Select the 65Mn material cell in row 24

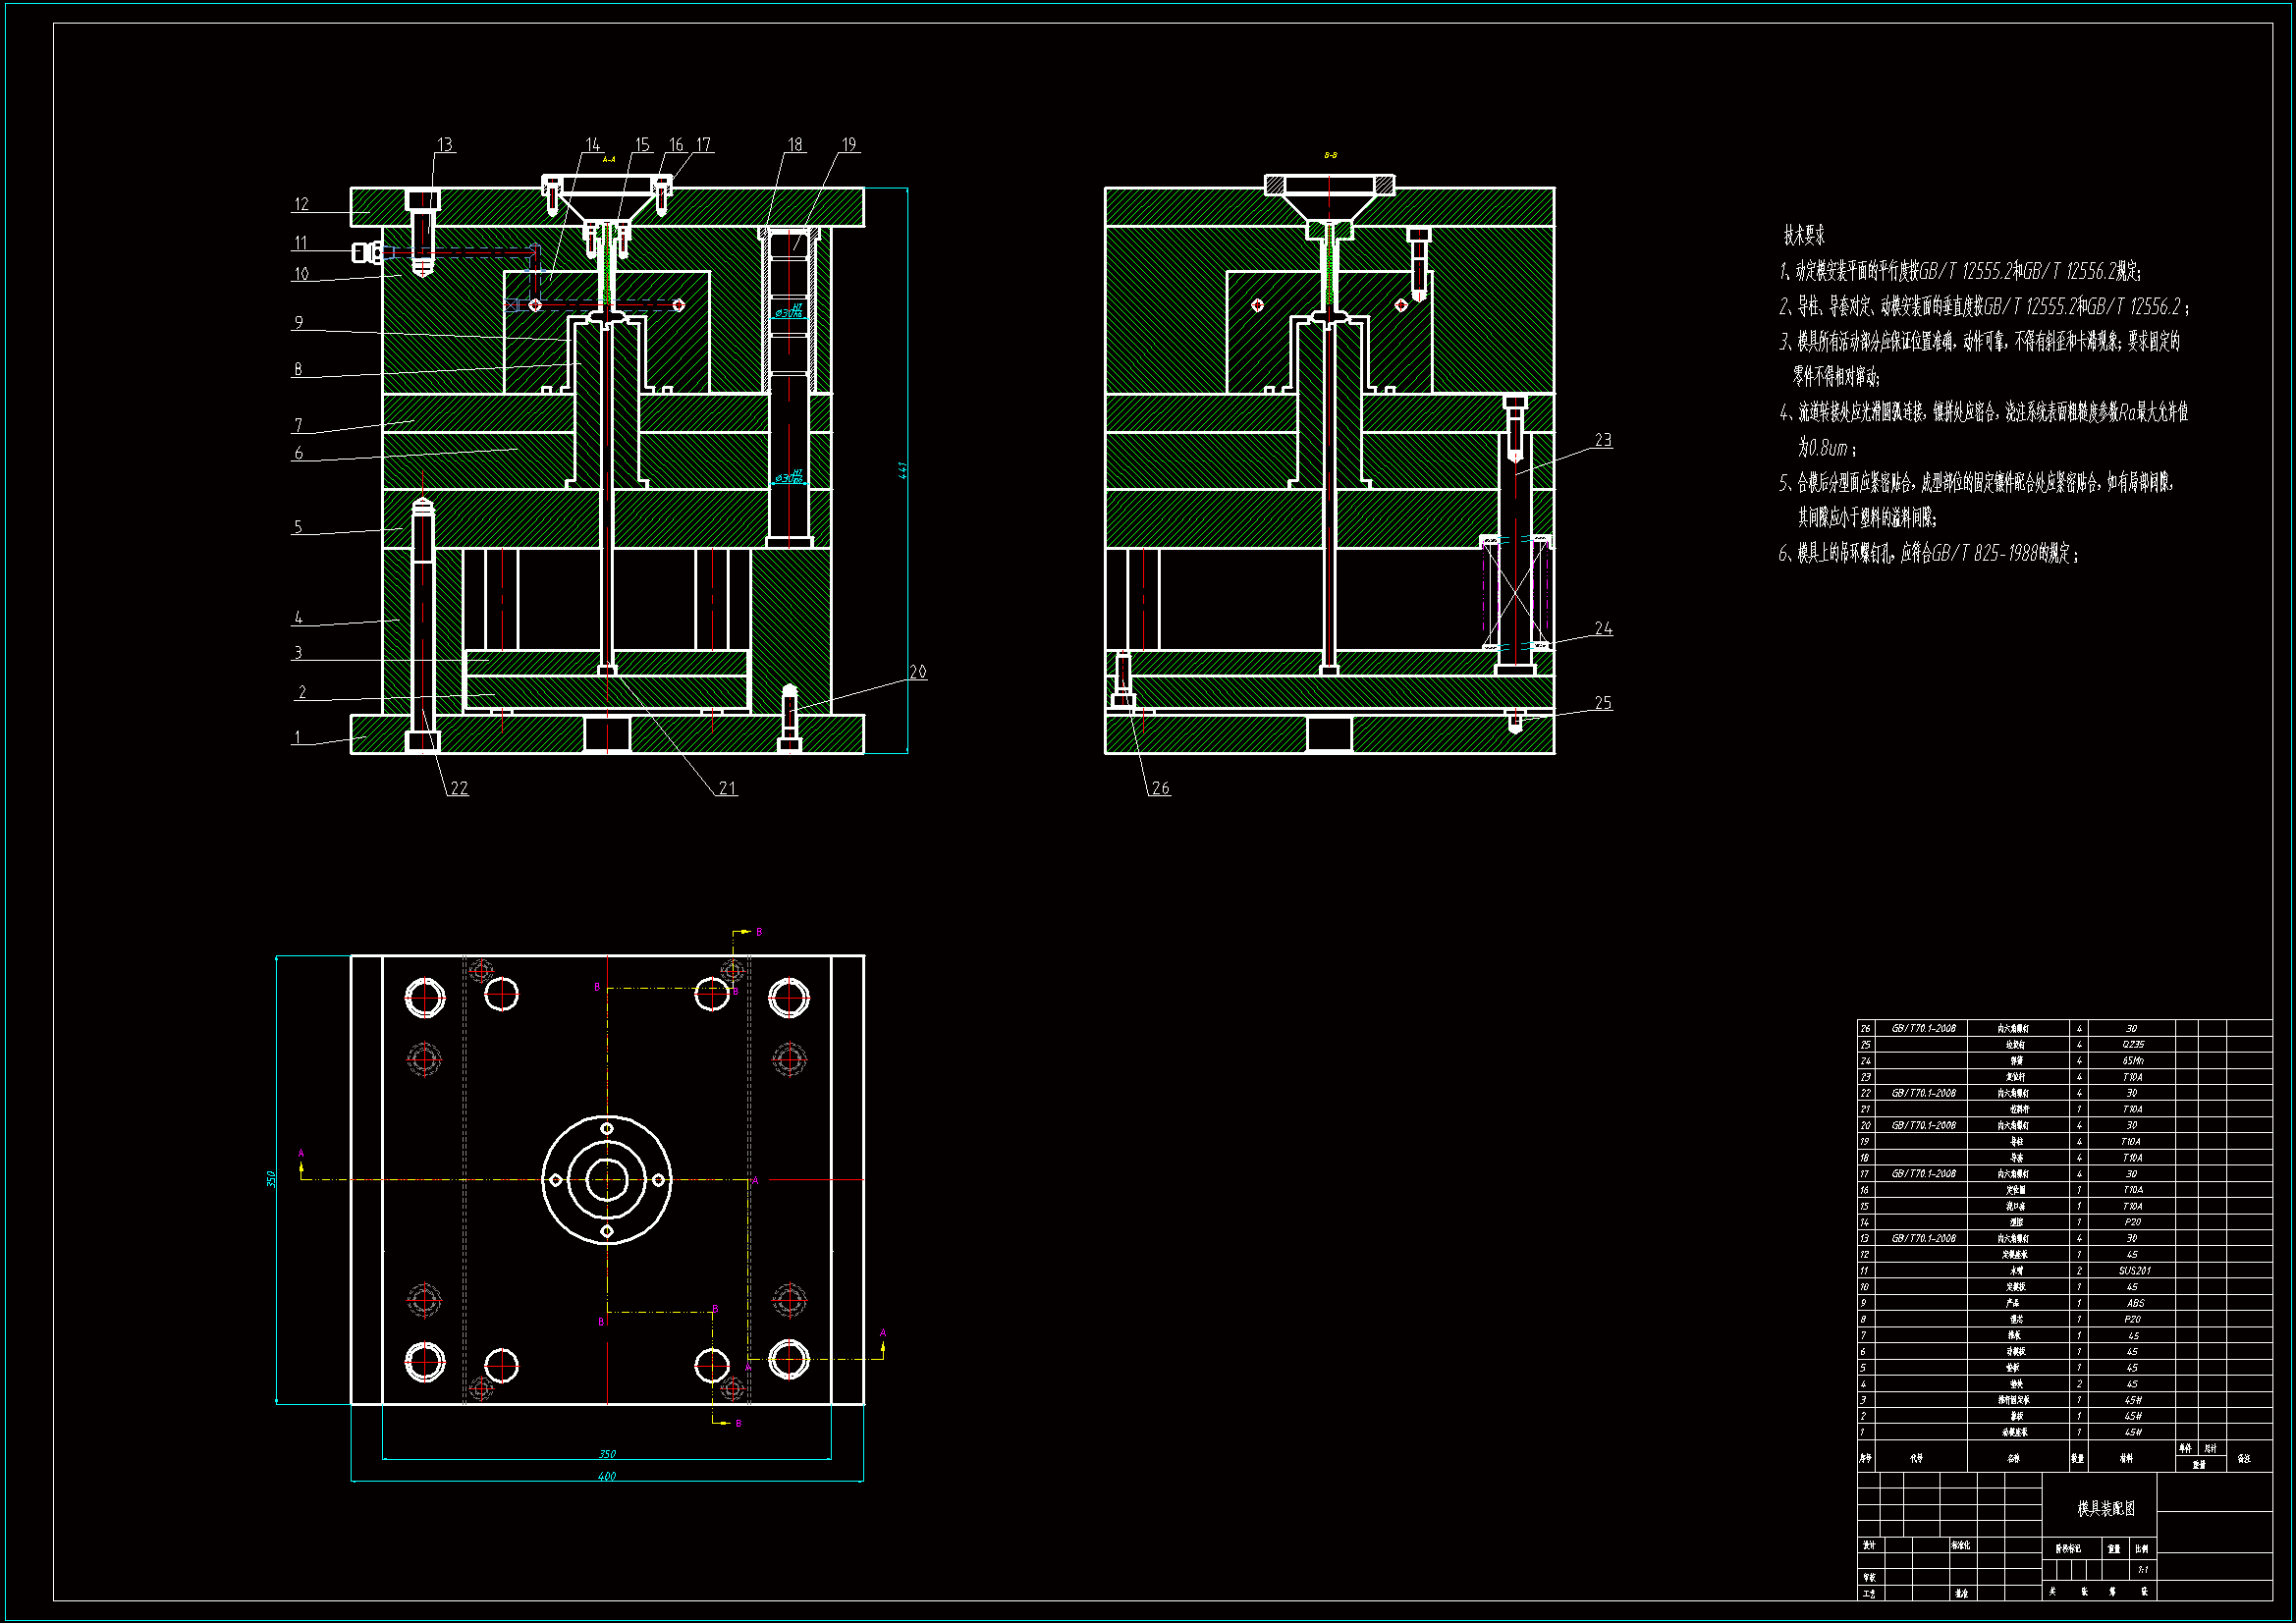(2132, 1061)
